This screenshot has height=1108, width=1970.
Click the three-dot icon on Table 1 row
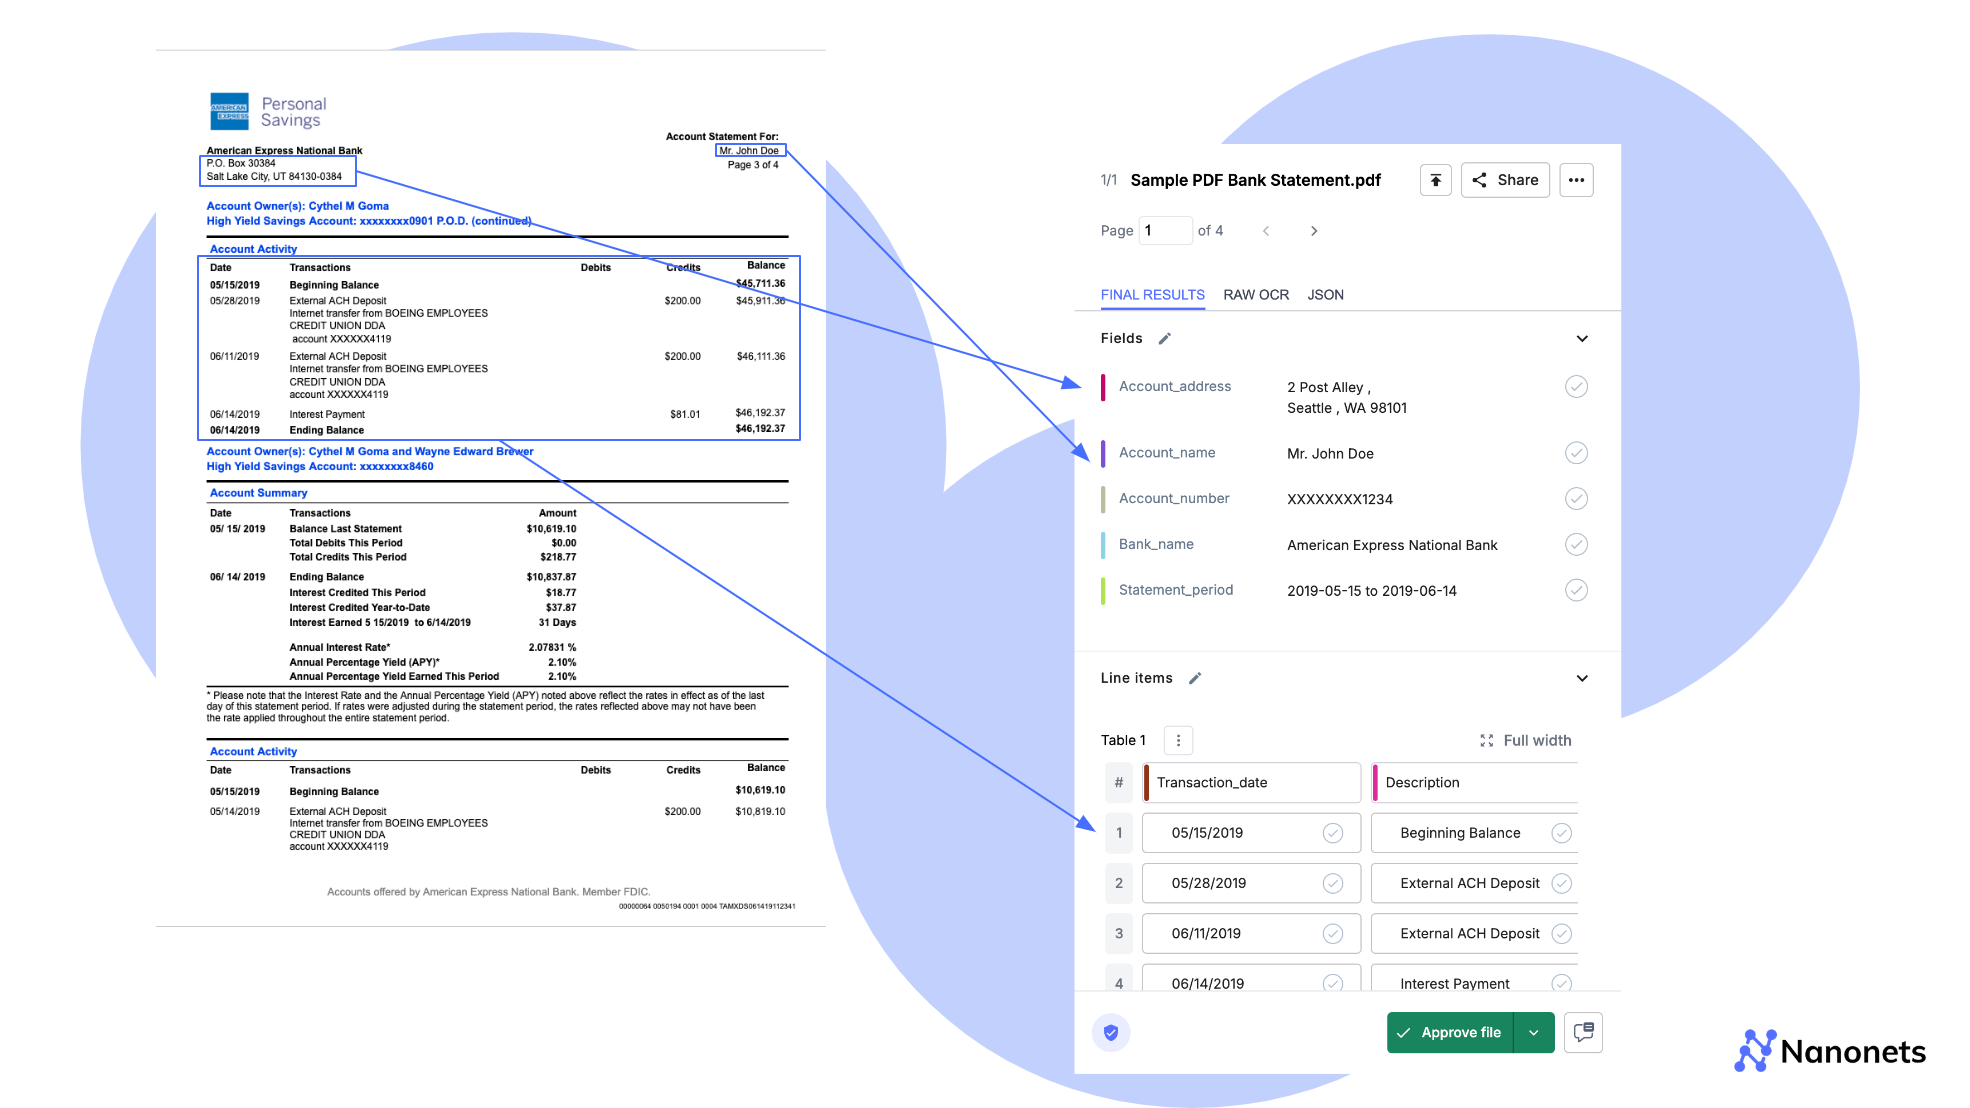pyautogui.click(x=1176, y=739)
